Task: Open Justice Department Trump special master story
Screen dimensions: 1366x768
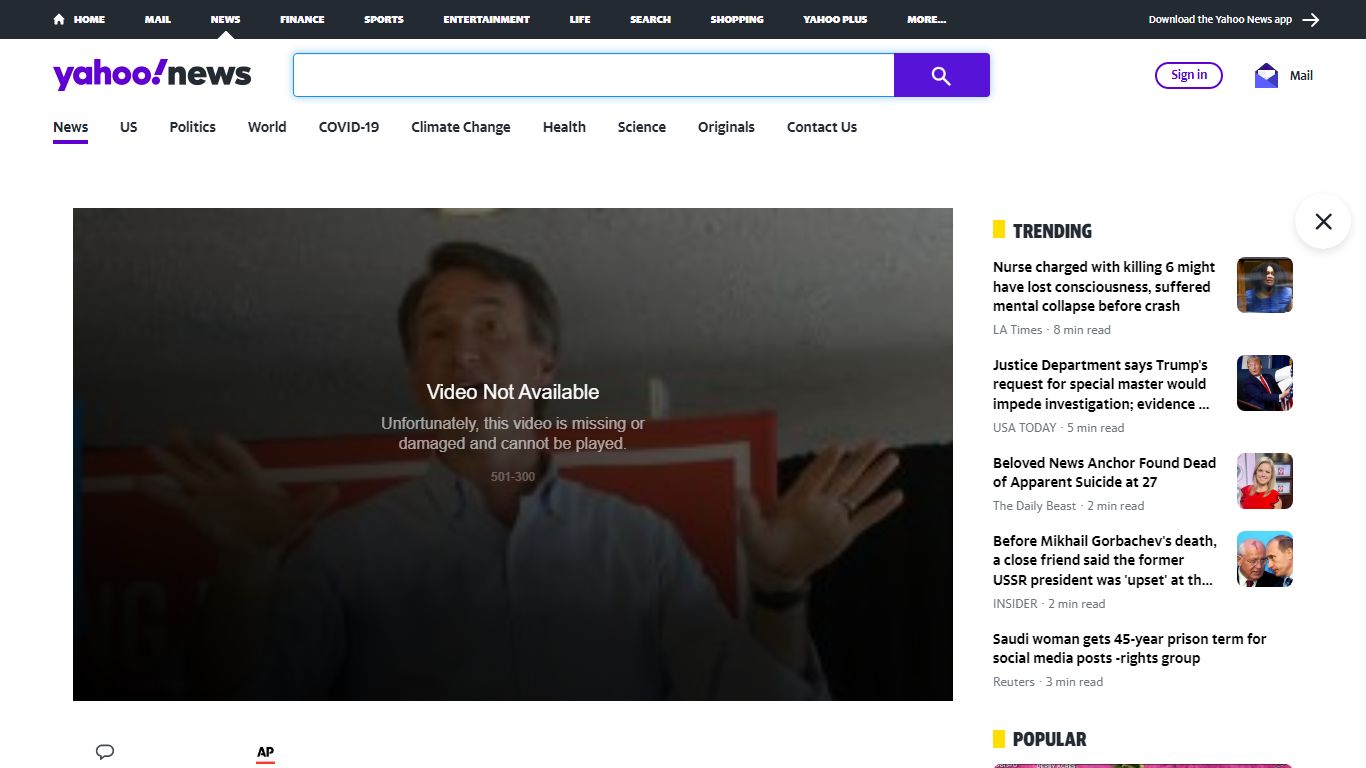Action: pos(1102,384)
